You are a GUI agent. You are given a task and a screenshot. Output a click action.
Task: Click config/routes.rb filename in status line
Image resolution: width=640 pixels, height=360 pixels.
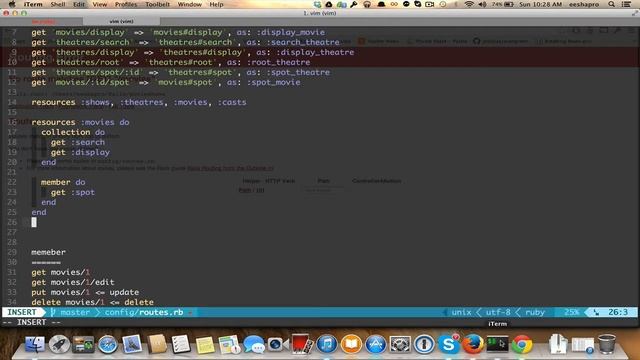tap(144, 312)
